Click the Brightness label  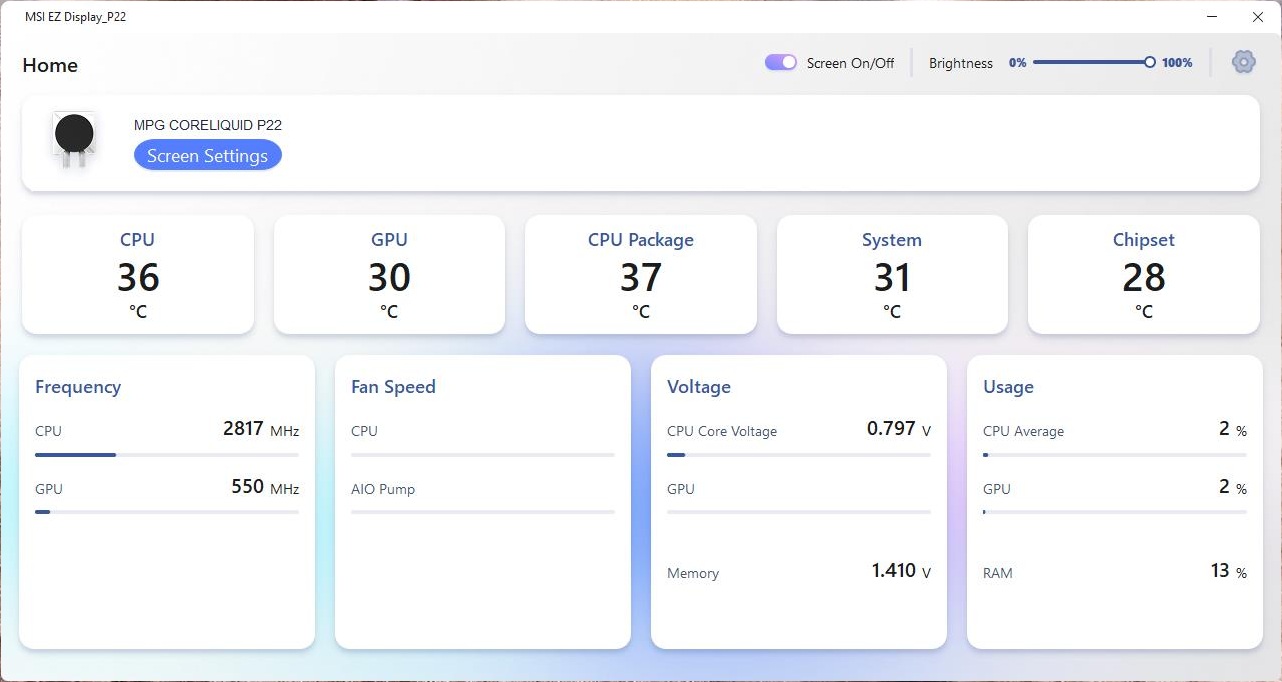961,63
